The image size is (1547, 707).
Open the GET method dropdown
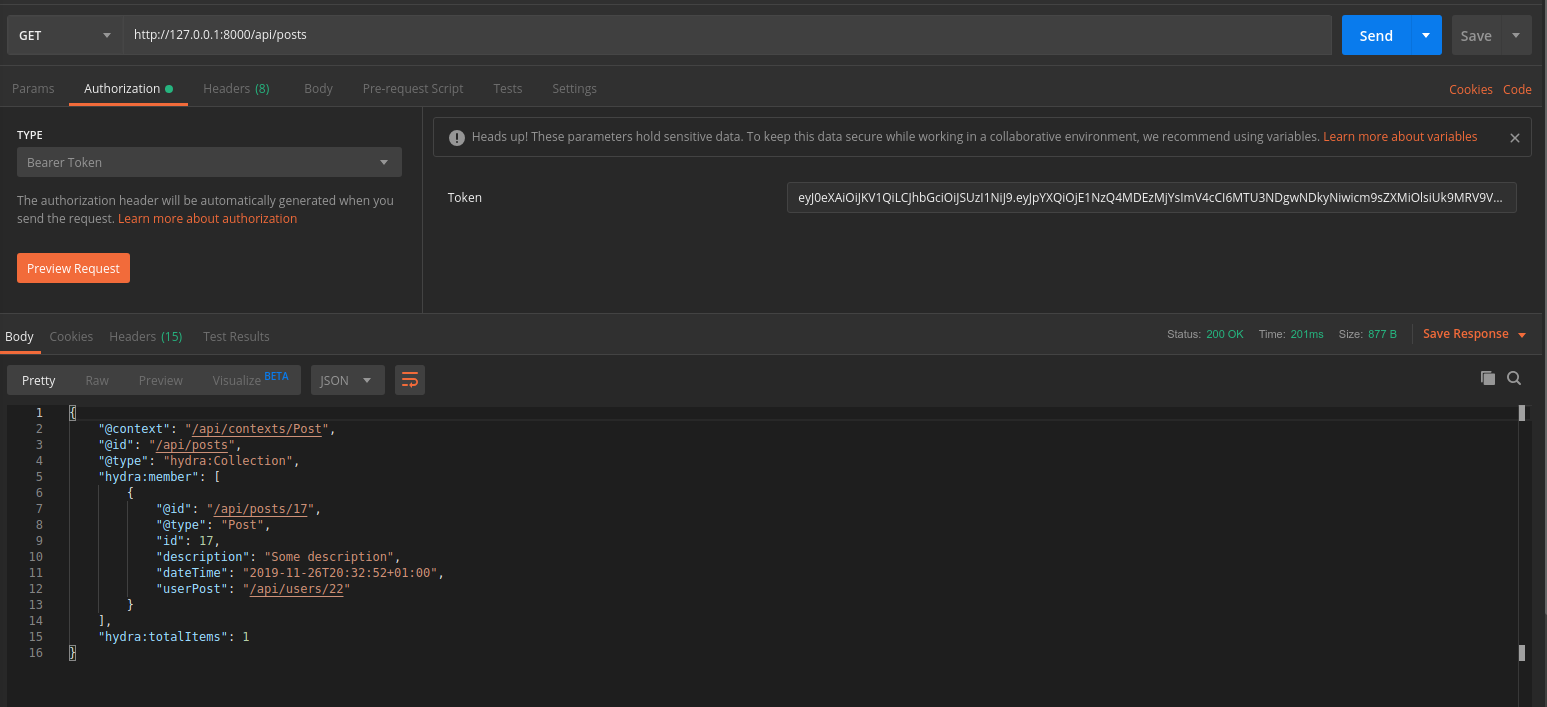(x=65, y=35)
